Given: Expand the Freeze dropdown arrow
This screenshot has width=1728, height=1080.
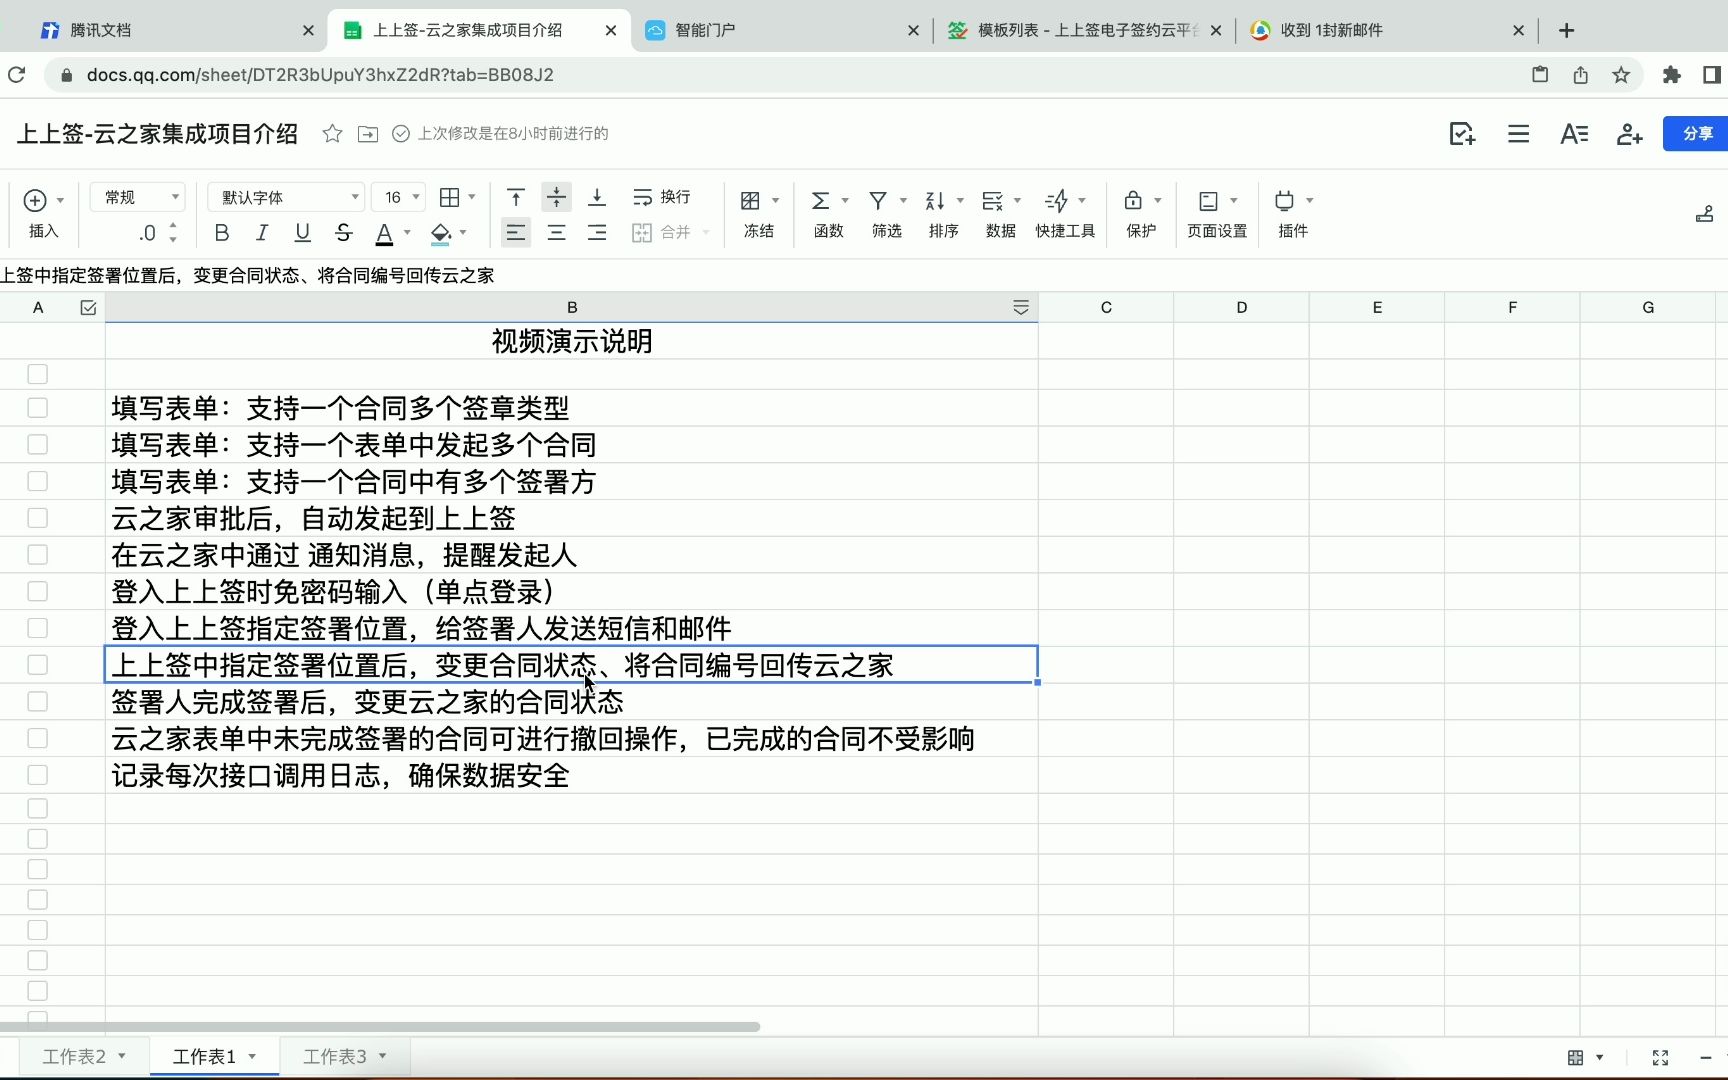Looking at the screenshot, I should 775,201.
